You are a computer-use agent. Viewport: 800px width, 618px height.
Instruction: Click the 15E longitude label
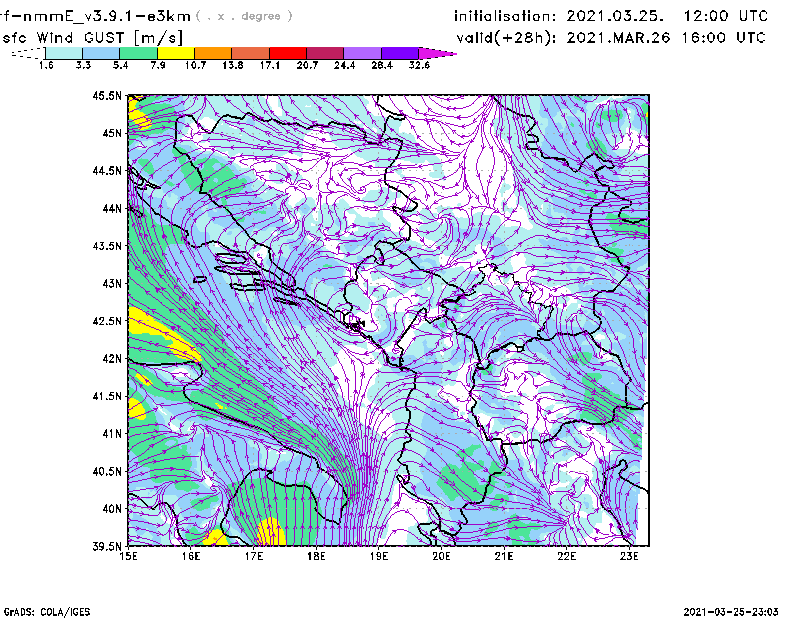128,556
